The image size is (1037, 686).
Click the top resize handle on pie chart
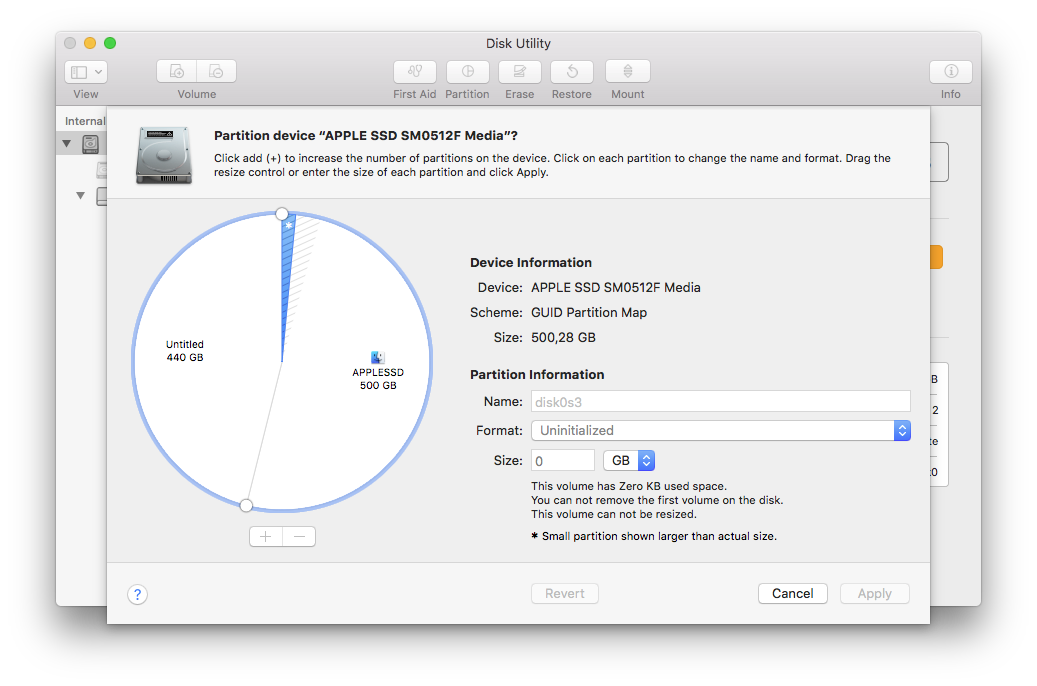(282, 214)
